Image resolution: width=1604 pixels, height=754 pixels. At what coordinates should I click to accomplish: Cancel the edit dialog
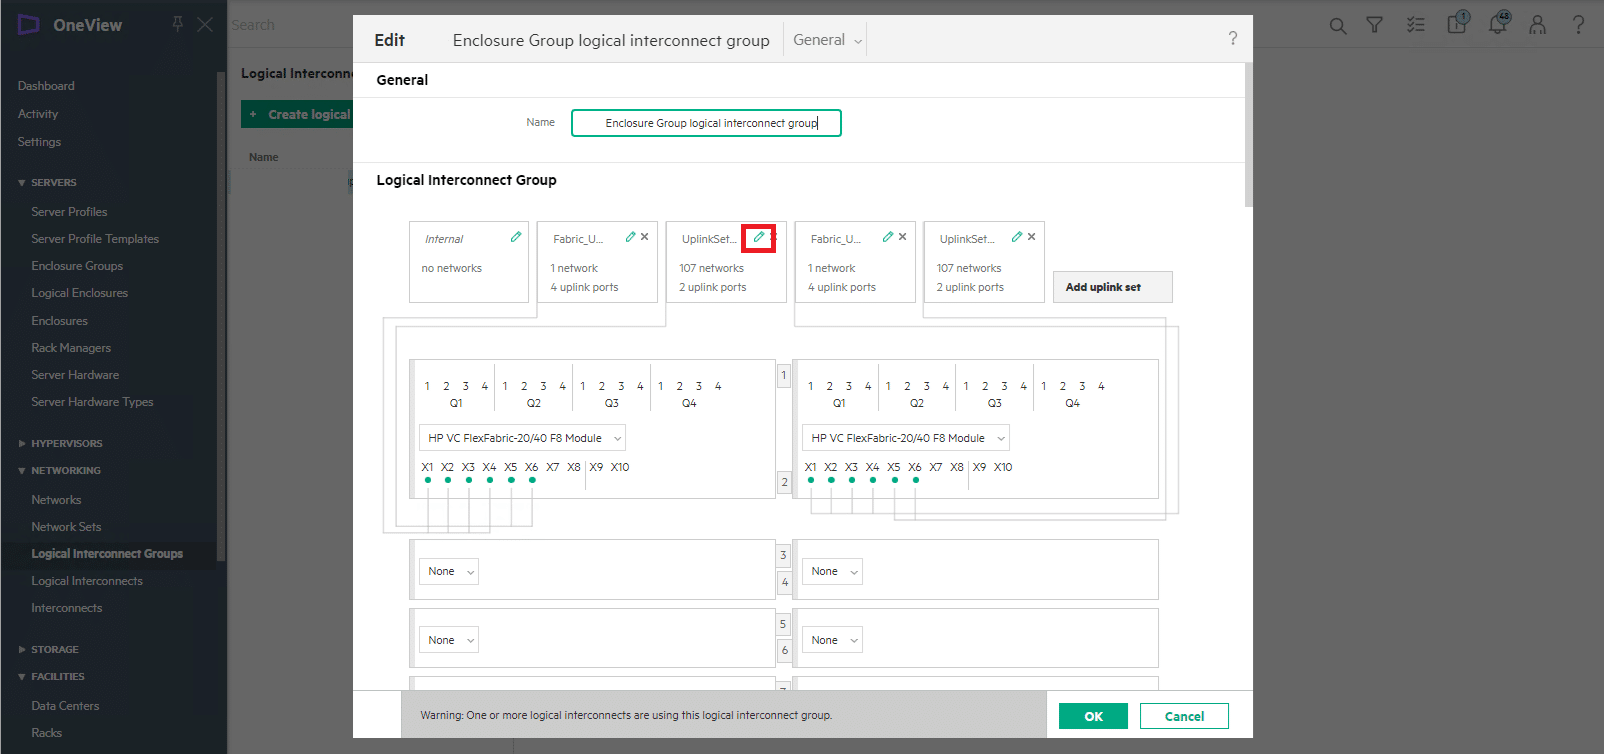[1184, 716]
